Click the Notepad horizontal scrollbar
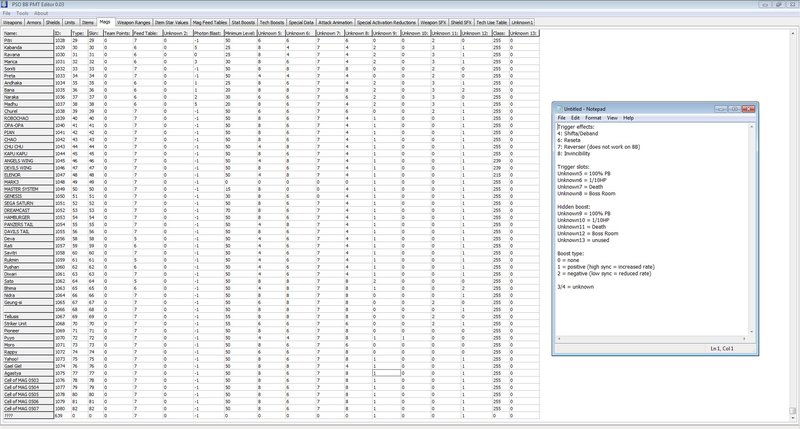 tap(652, 339)
